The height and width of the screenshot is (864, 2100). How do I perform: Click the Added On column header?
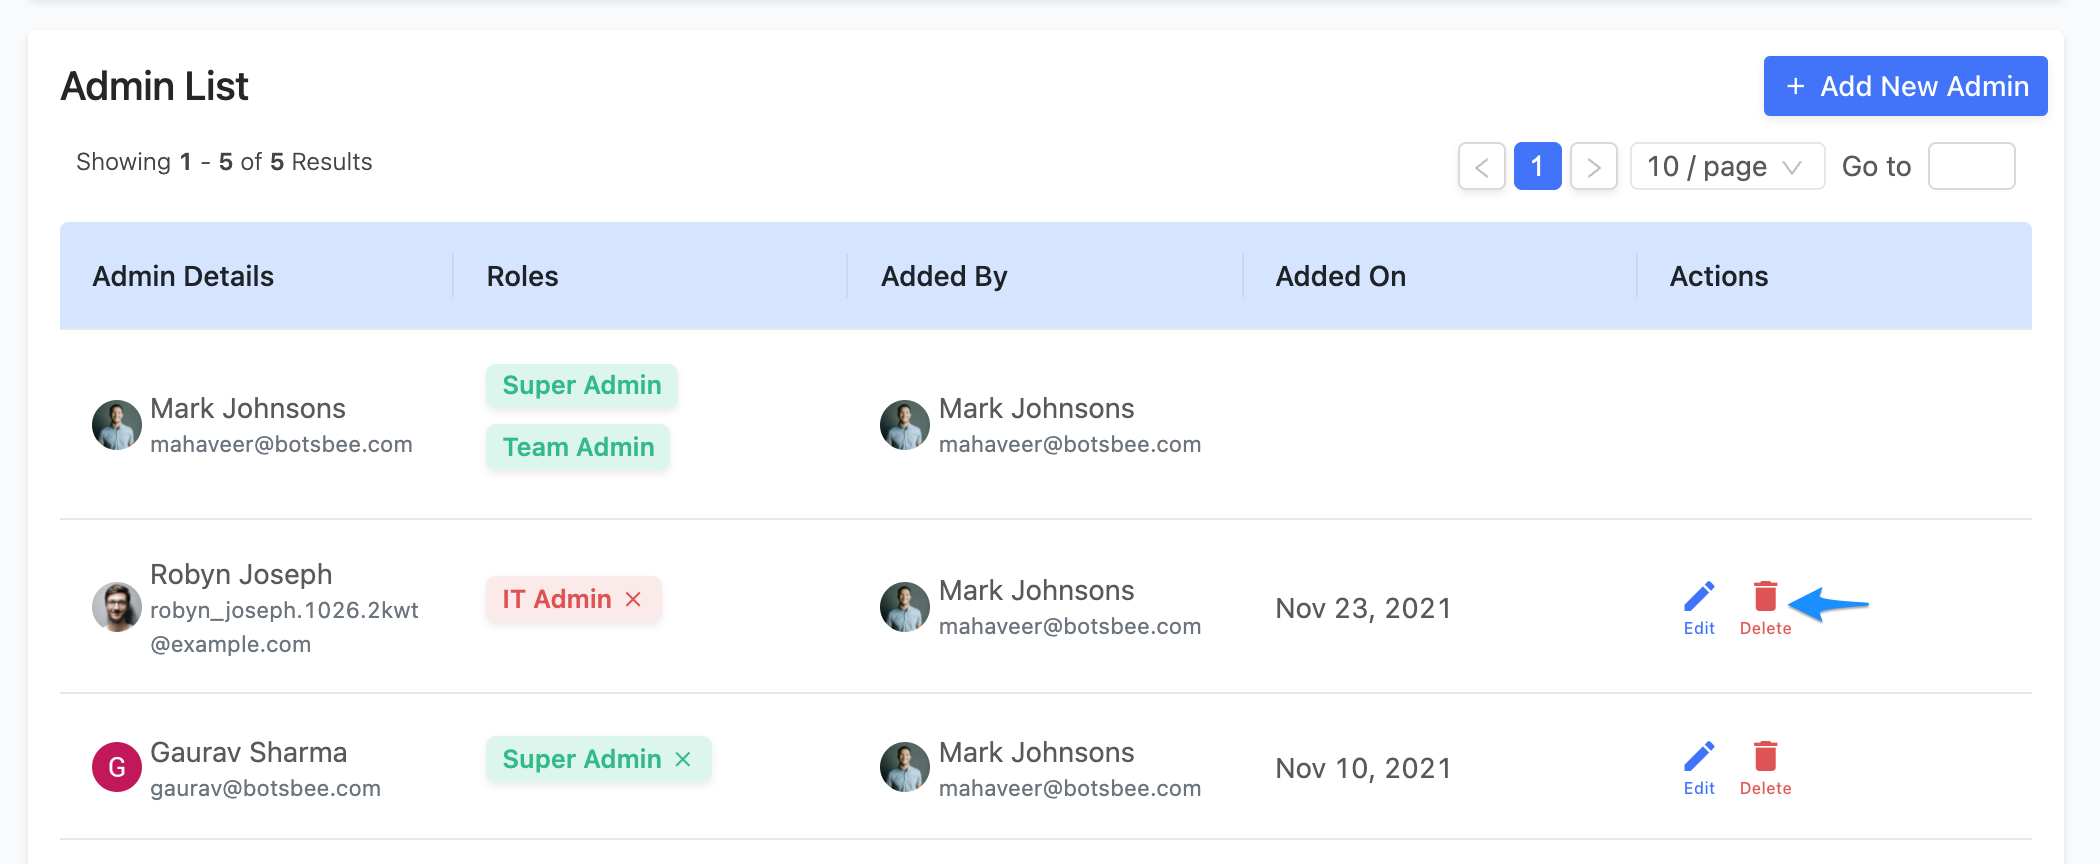pos(1340,276)
